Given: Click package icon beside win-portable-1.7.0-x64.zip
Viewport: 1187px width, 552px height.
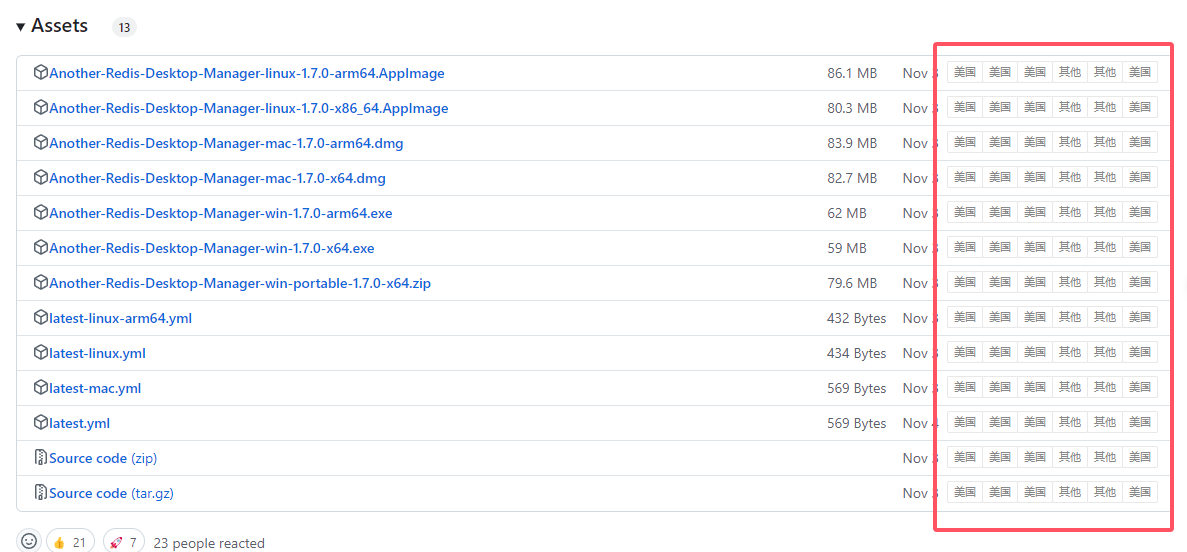Looking at the screenshot, I should pyautogui.click(x=41, y=282).
